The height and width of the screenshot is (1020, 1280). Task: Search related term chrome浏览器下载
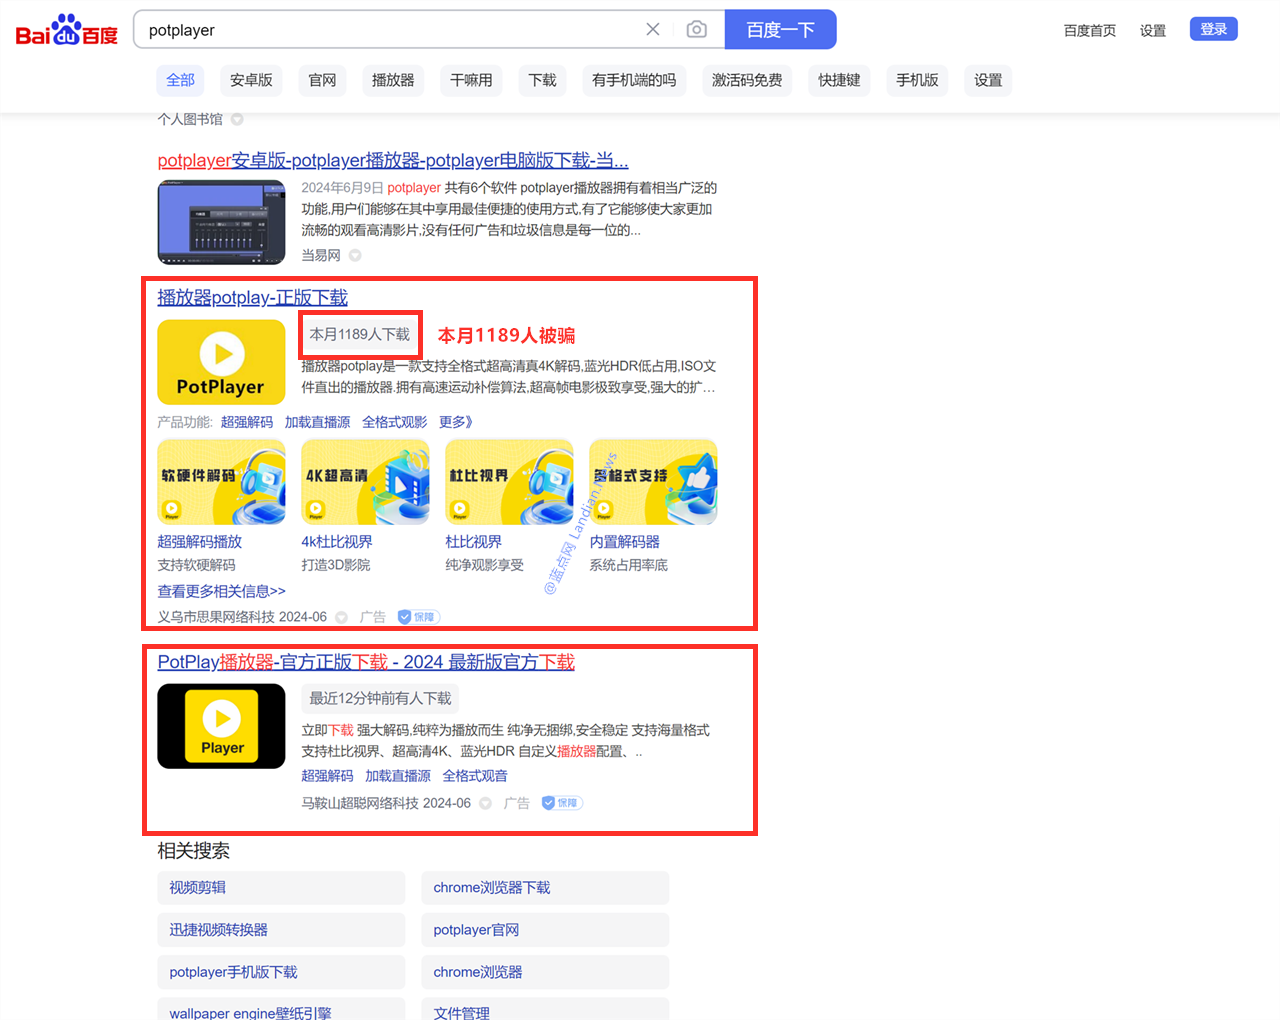(x=545, y=888)
